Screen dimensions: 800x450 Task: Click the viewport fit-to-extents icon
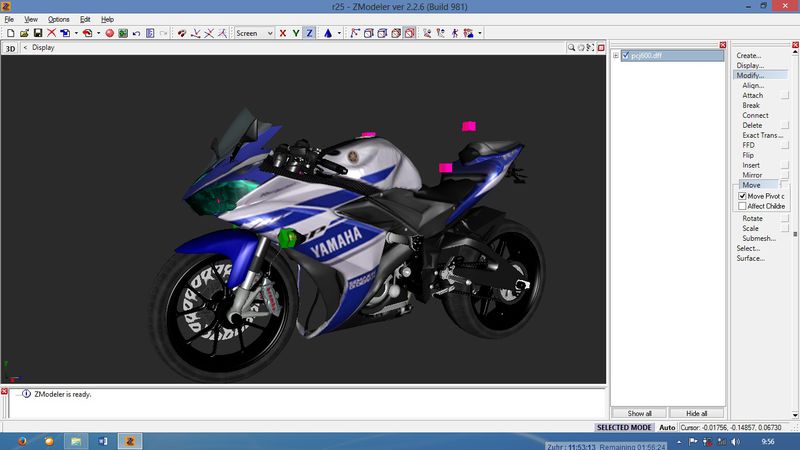(x=590, y=47)
